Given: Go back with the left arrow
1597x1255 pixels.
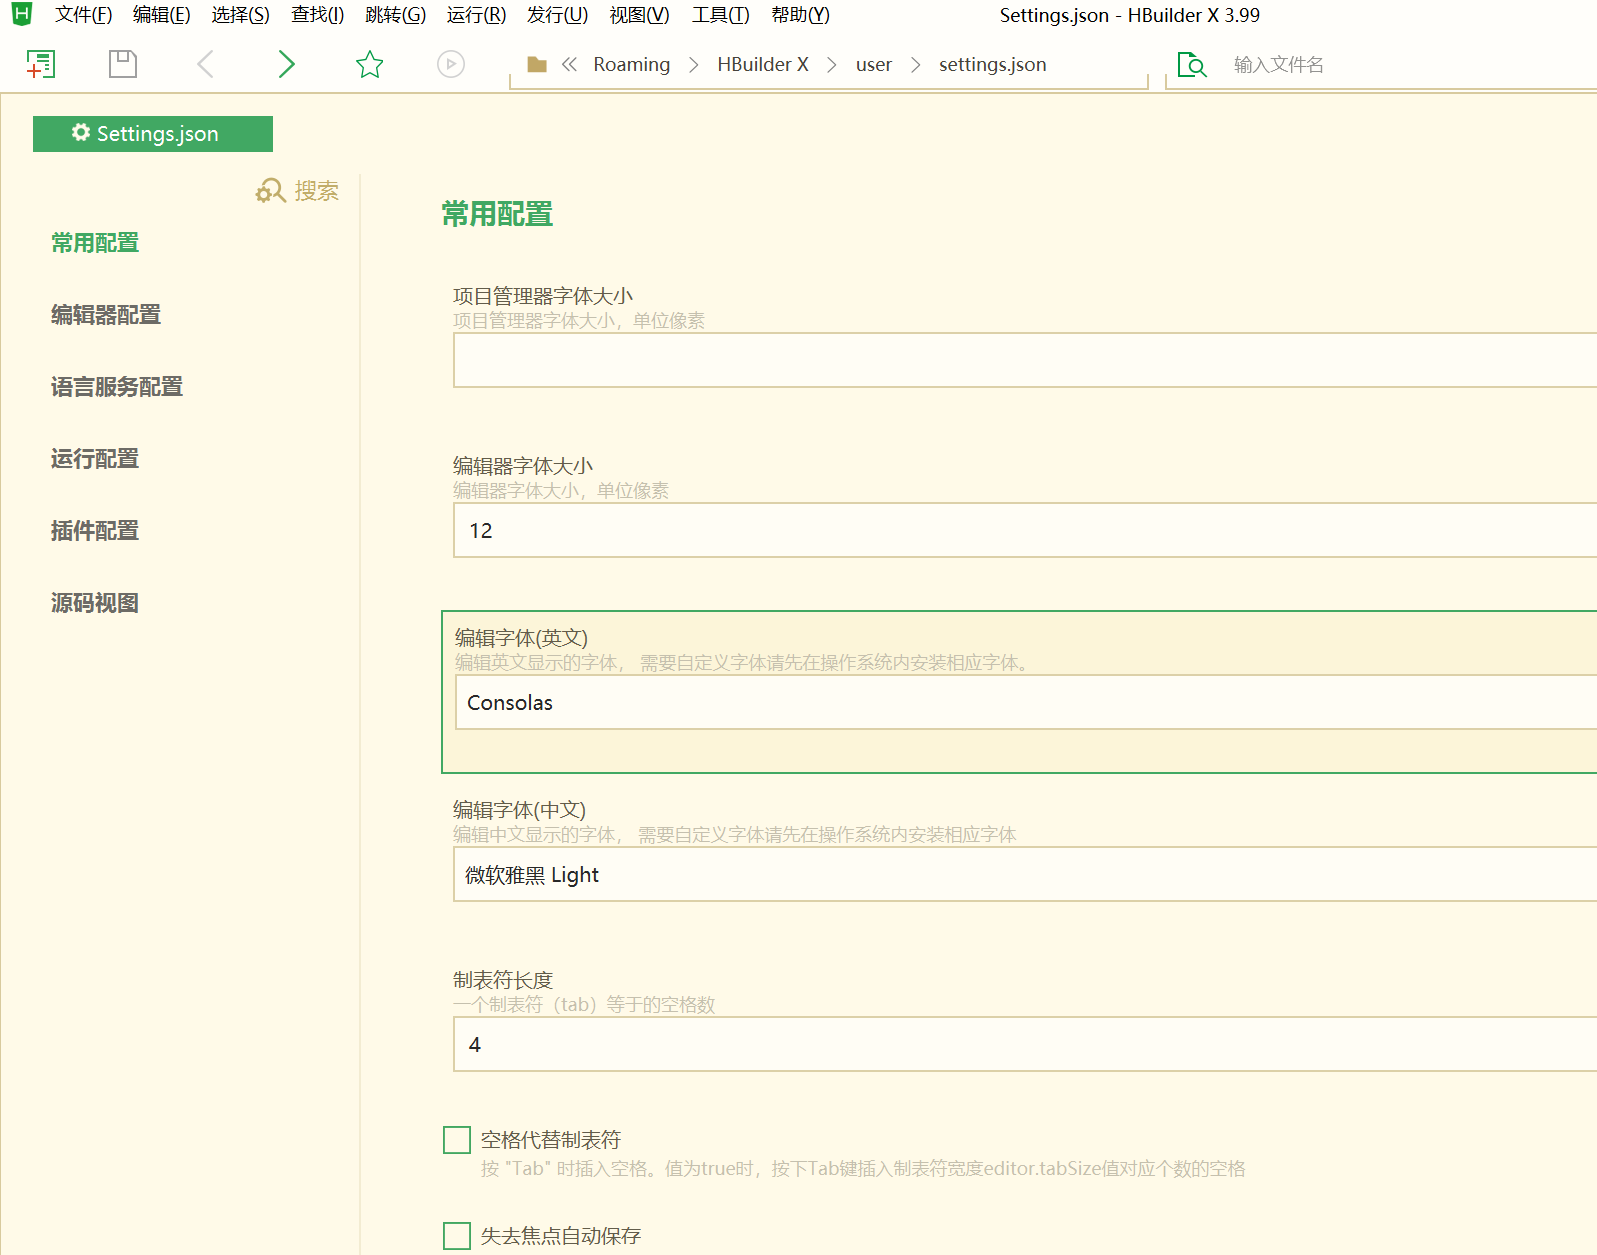Looking at the screenshot, I should 205,64.
